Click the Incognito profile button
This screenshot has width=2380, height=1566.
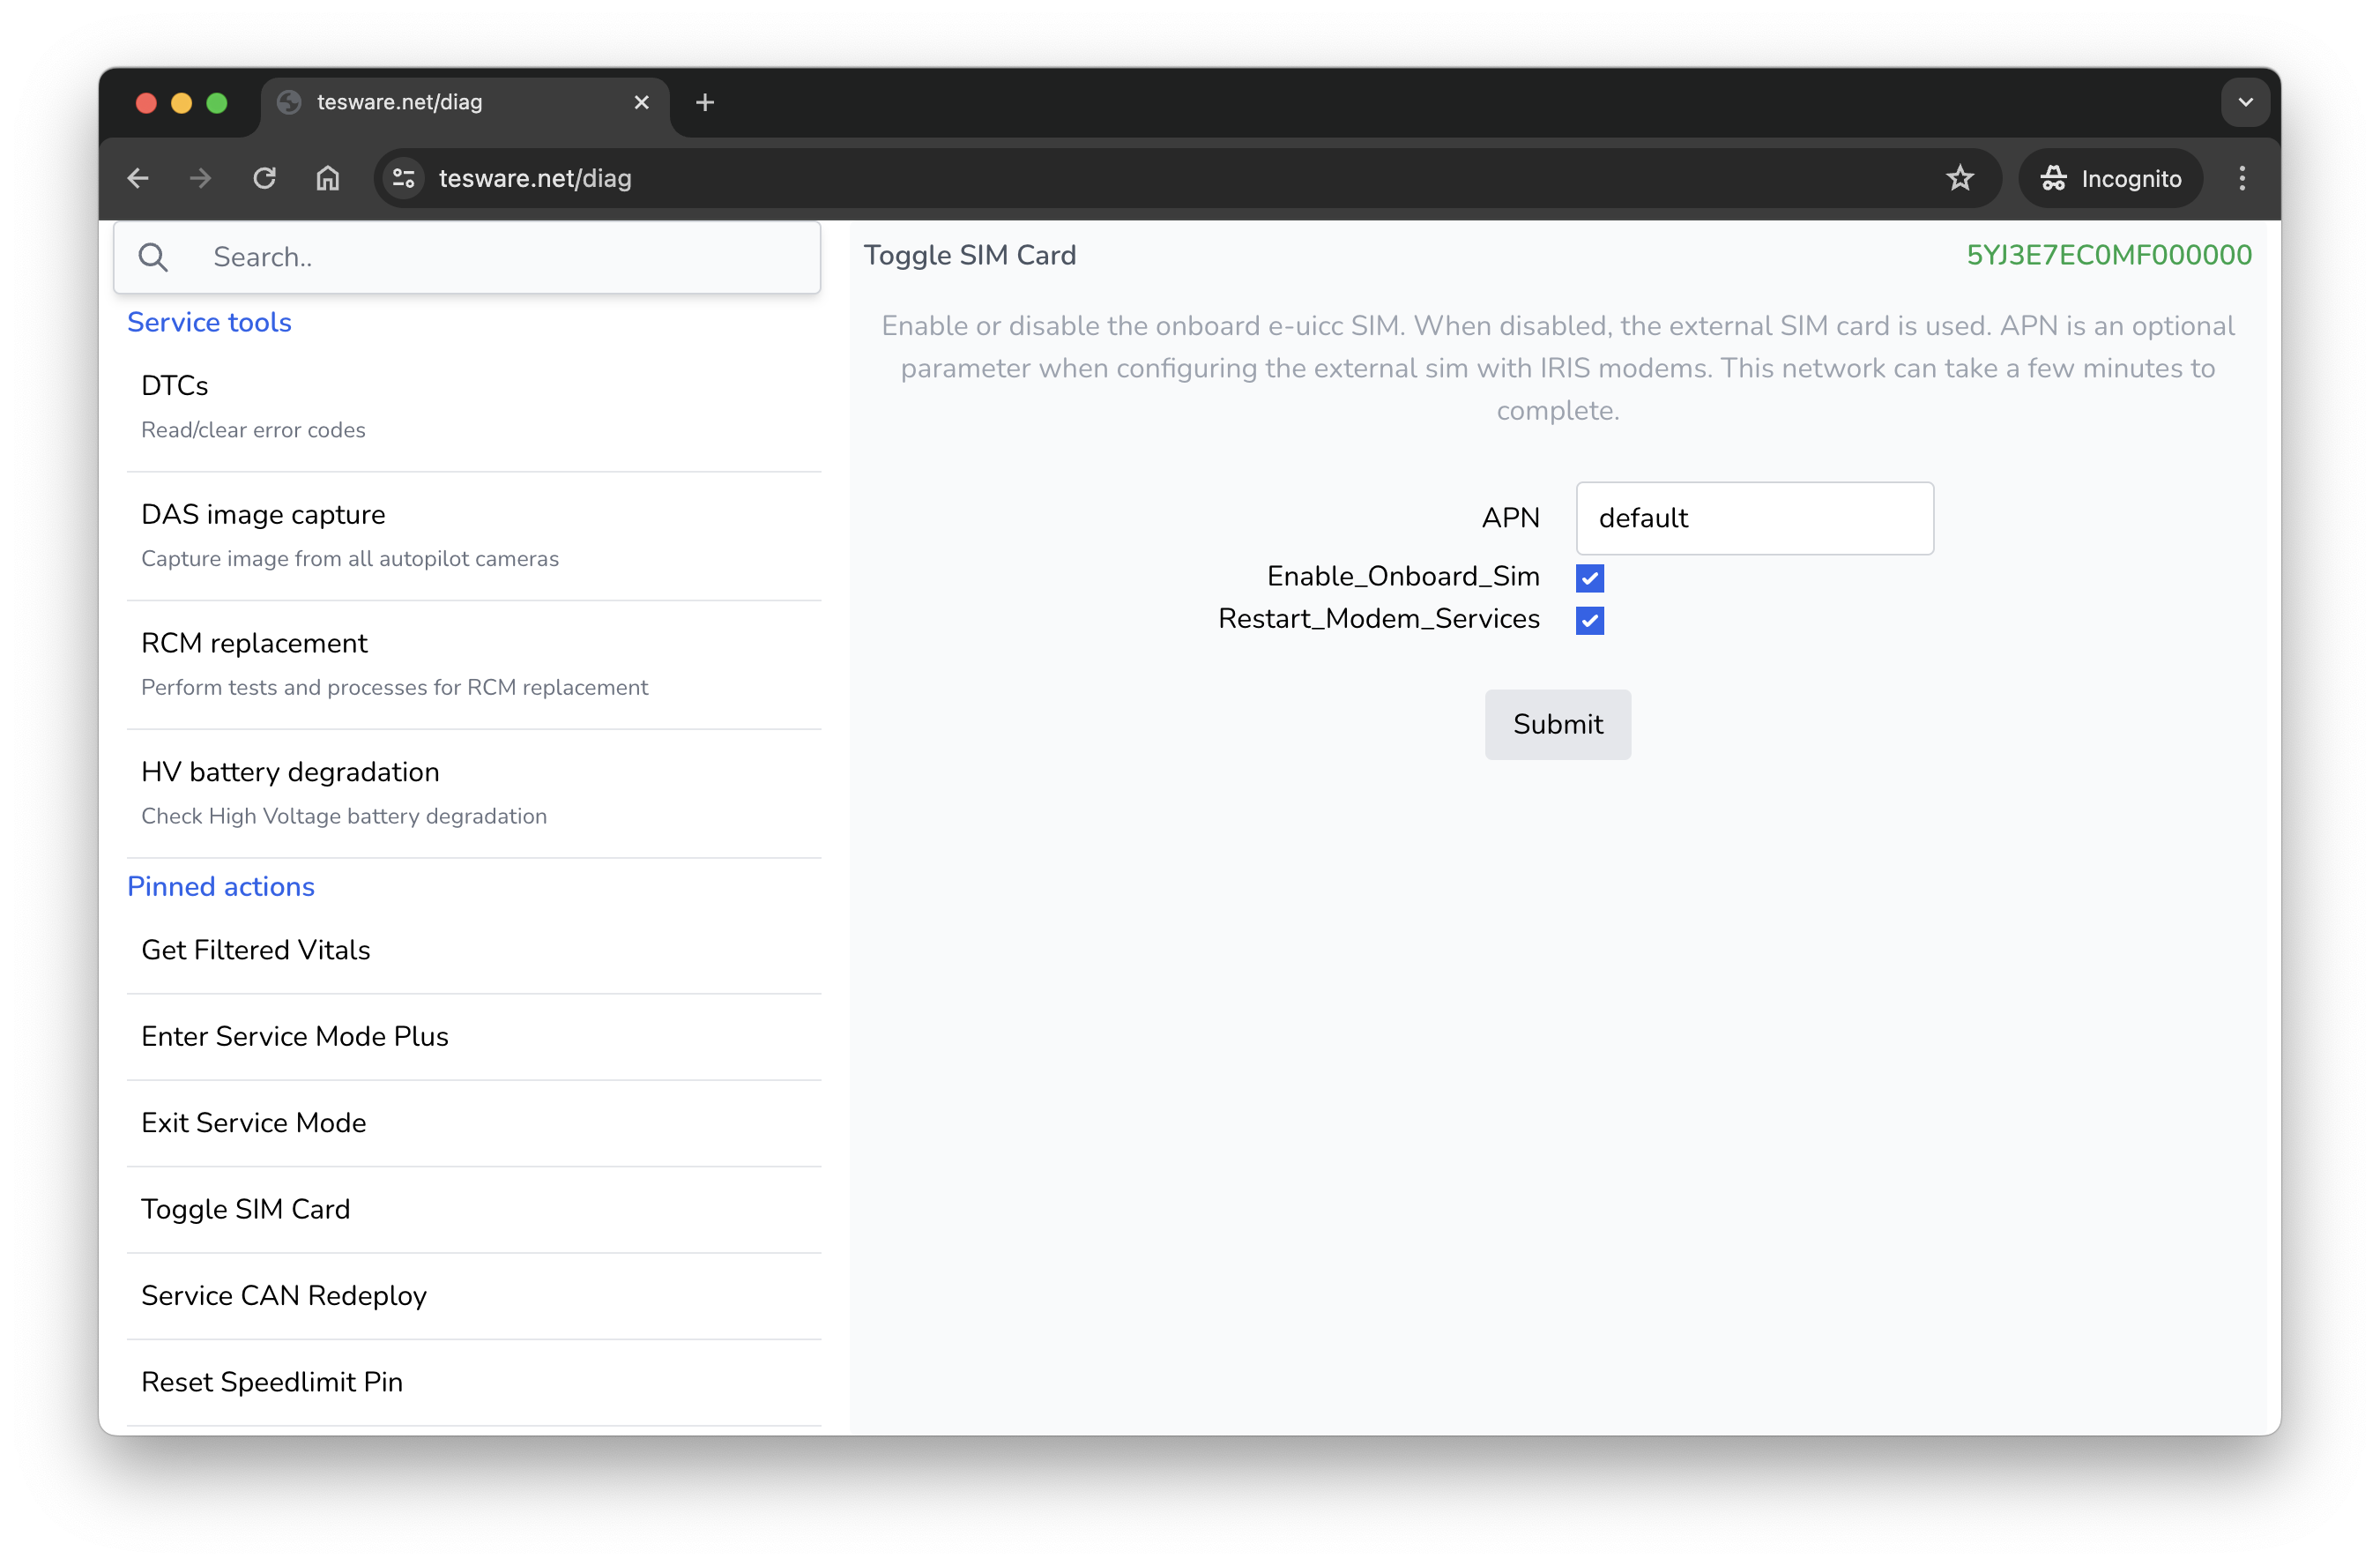(x=2110, y=178)
